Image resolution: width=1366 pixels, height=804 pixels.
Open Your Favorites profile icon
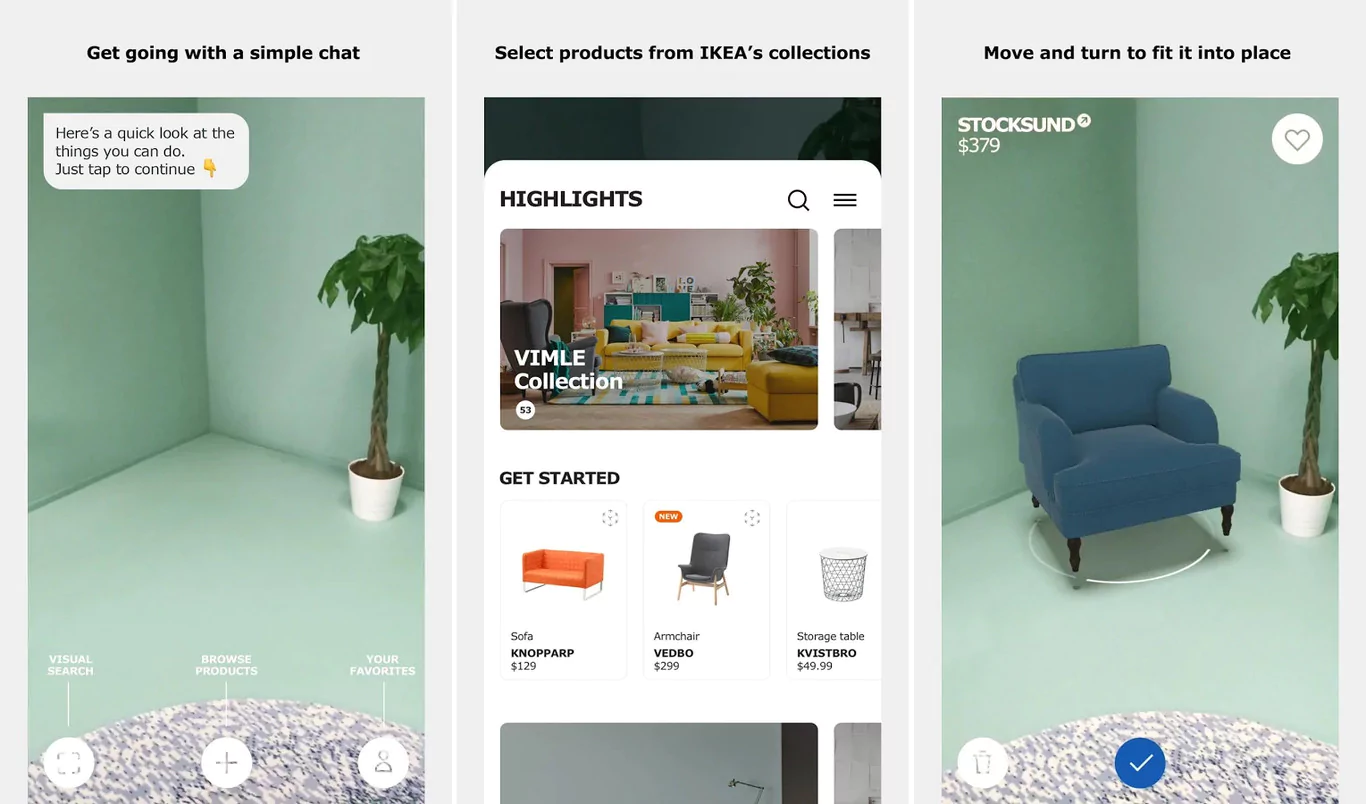(383, 763)
